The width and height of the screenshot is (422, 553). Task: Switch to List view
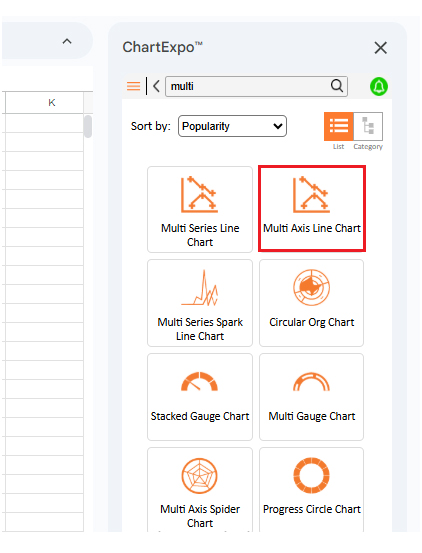point(338,127)
